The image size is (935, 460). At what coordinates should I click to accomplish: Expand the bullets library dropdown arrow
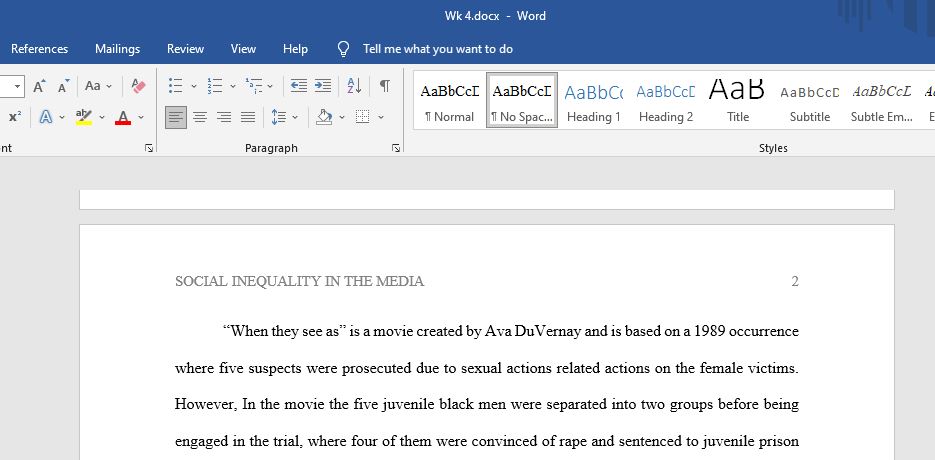point(193,87)
